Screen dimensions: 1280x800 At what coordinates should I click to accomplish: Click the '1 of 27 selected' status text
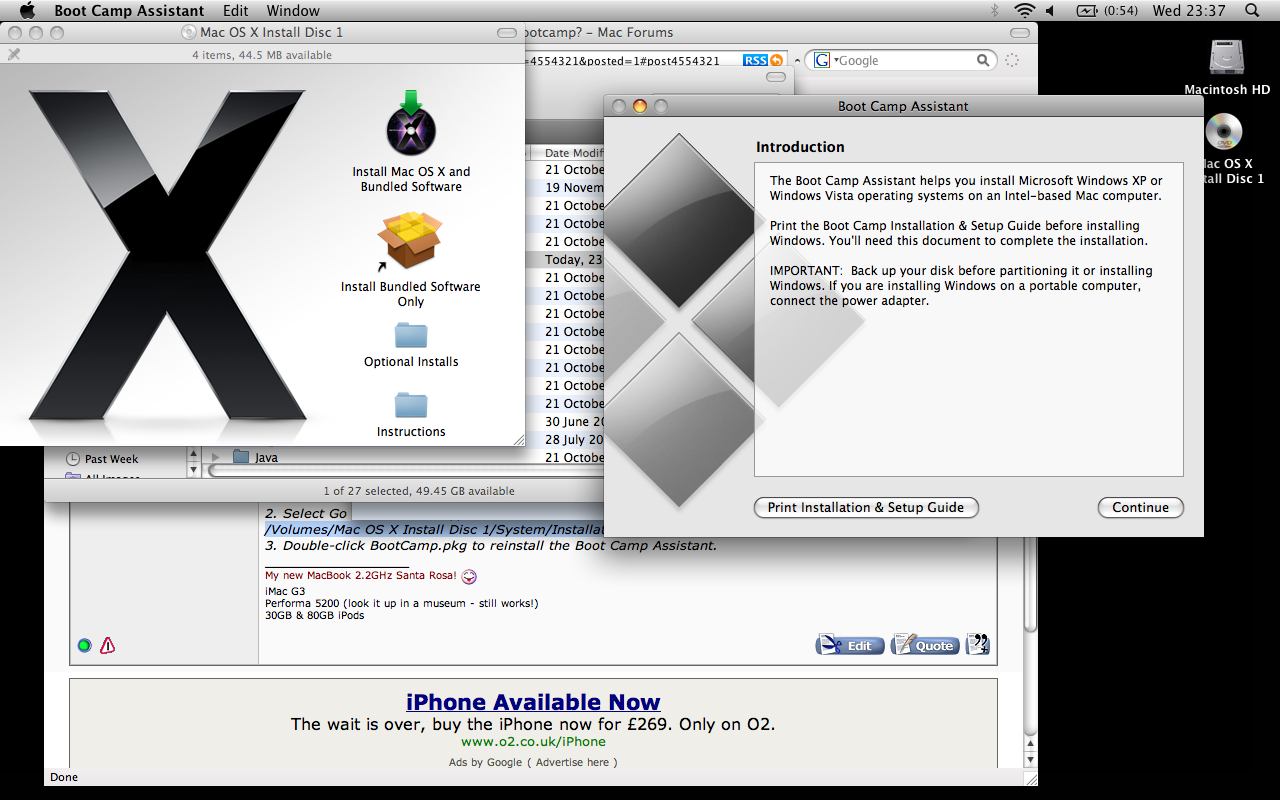click(x=419, y=491)
